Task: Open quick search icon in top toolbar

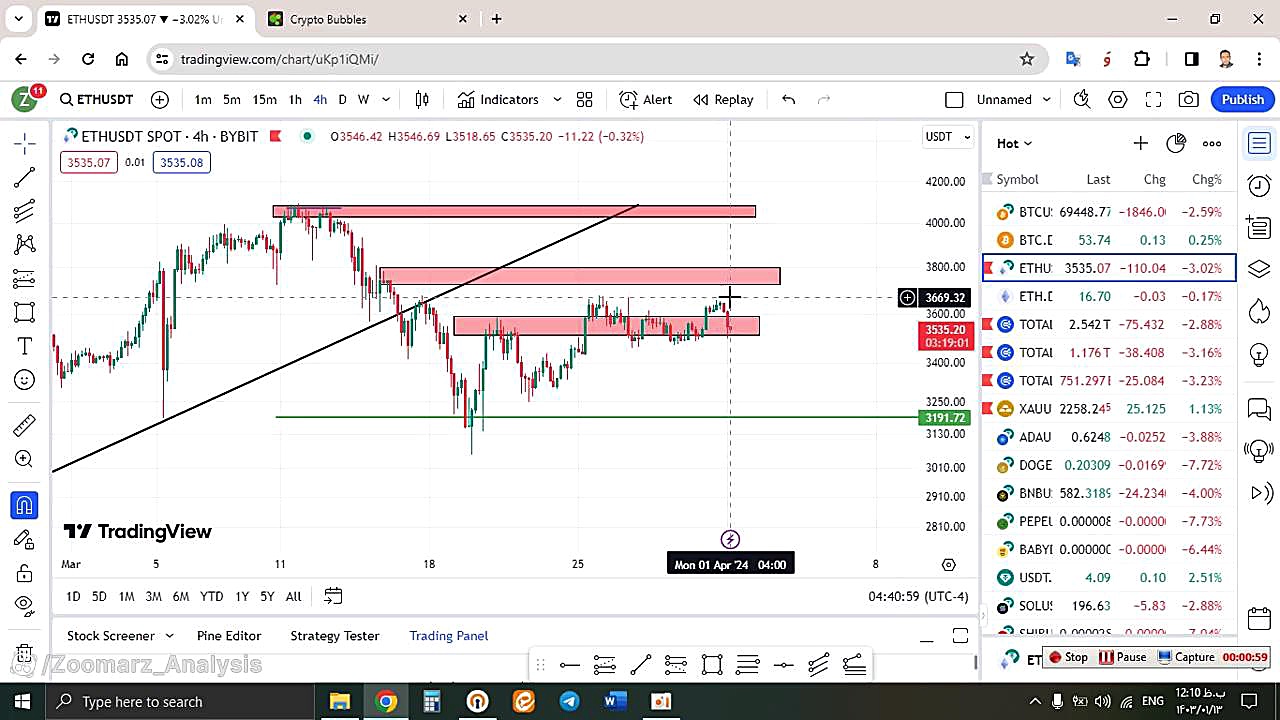Action: click(x=1081, y=99)
